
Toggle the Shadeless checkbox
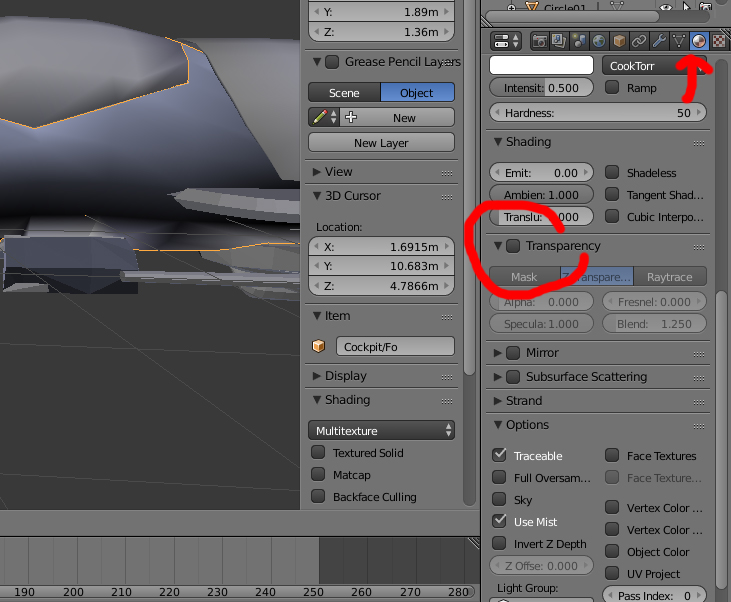click(x=612, y=173)
